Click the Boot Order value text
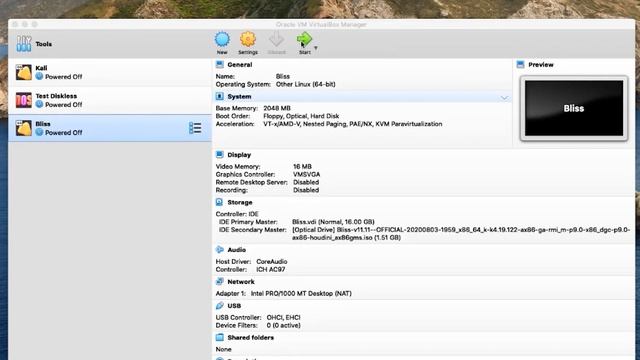Screen dimensions: 640x360 coord(301,116)
